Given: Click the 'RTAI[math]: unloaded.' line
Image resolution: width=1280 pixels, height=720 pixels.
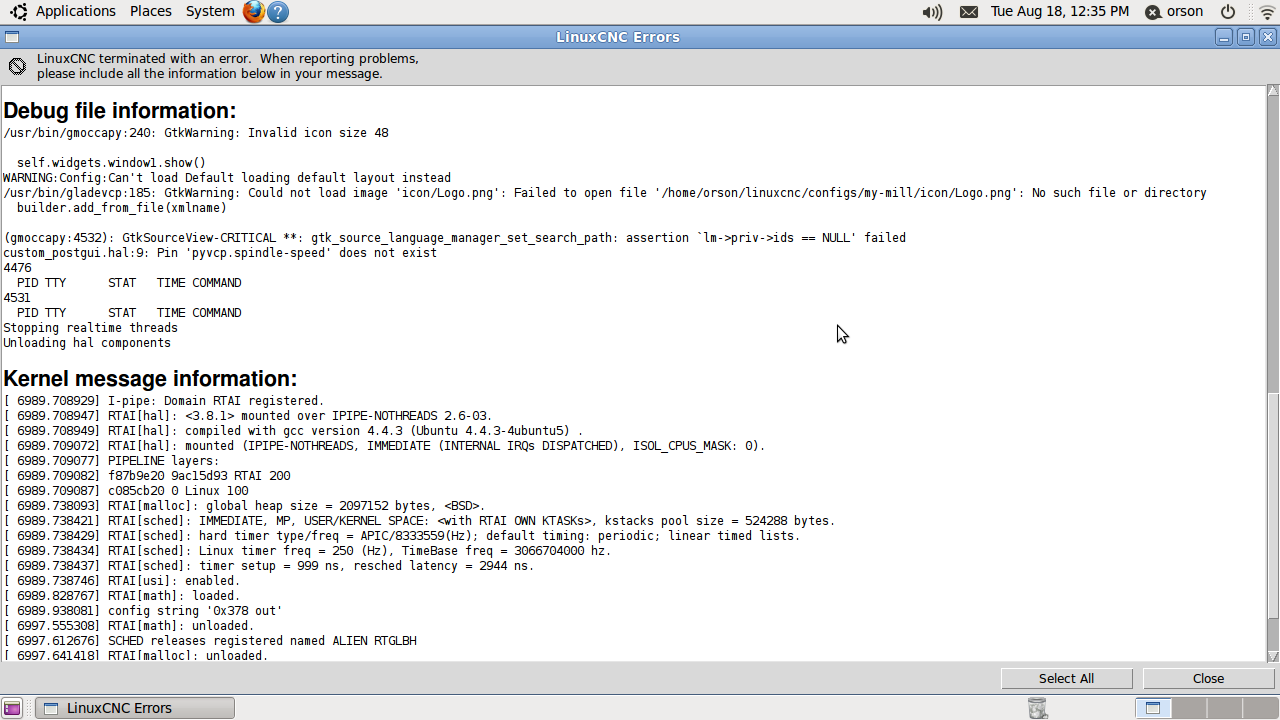Looking at the screenshot, I should pos(129,626).
